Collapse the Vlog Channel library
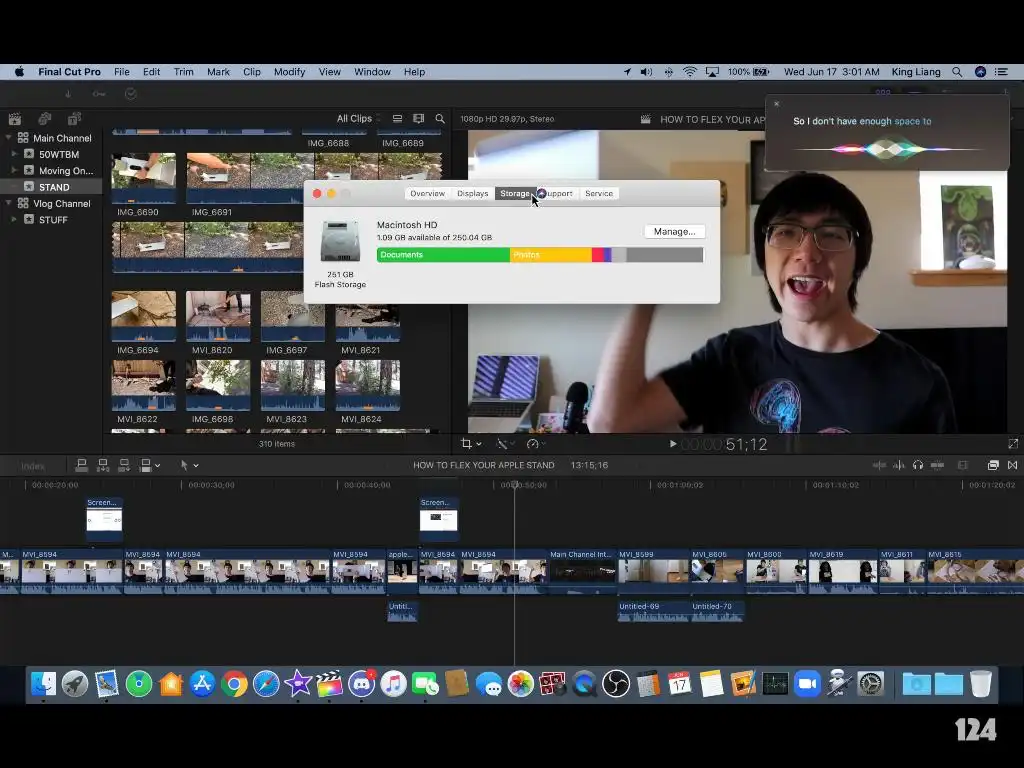The width and height of the screenshot is (1024, 768). [x=8, y=203]
